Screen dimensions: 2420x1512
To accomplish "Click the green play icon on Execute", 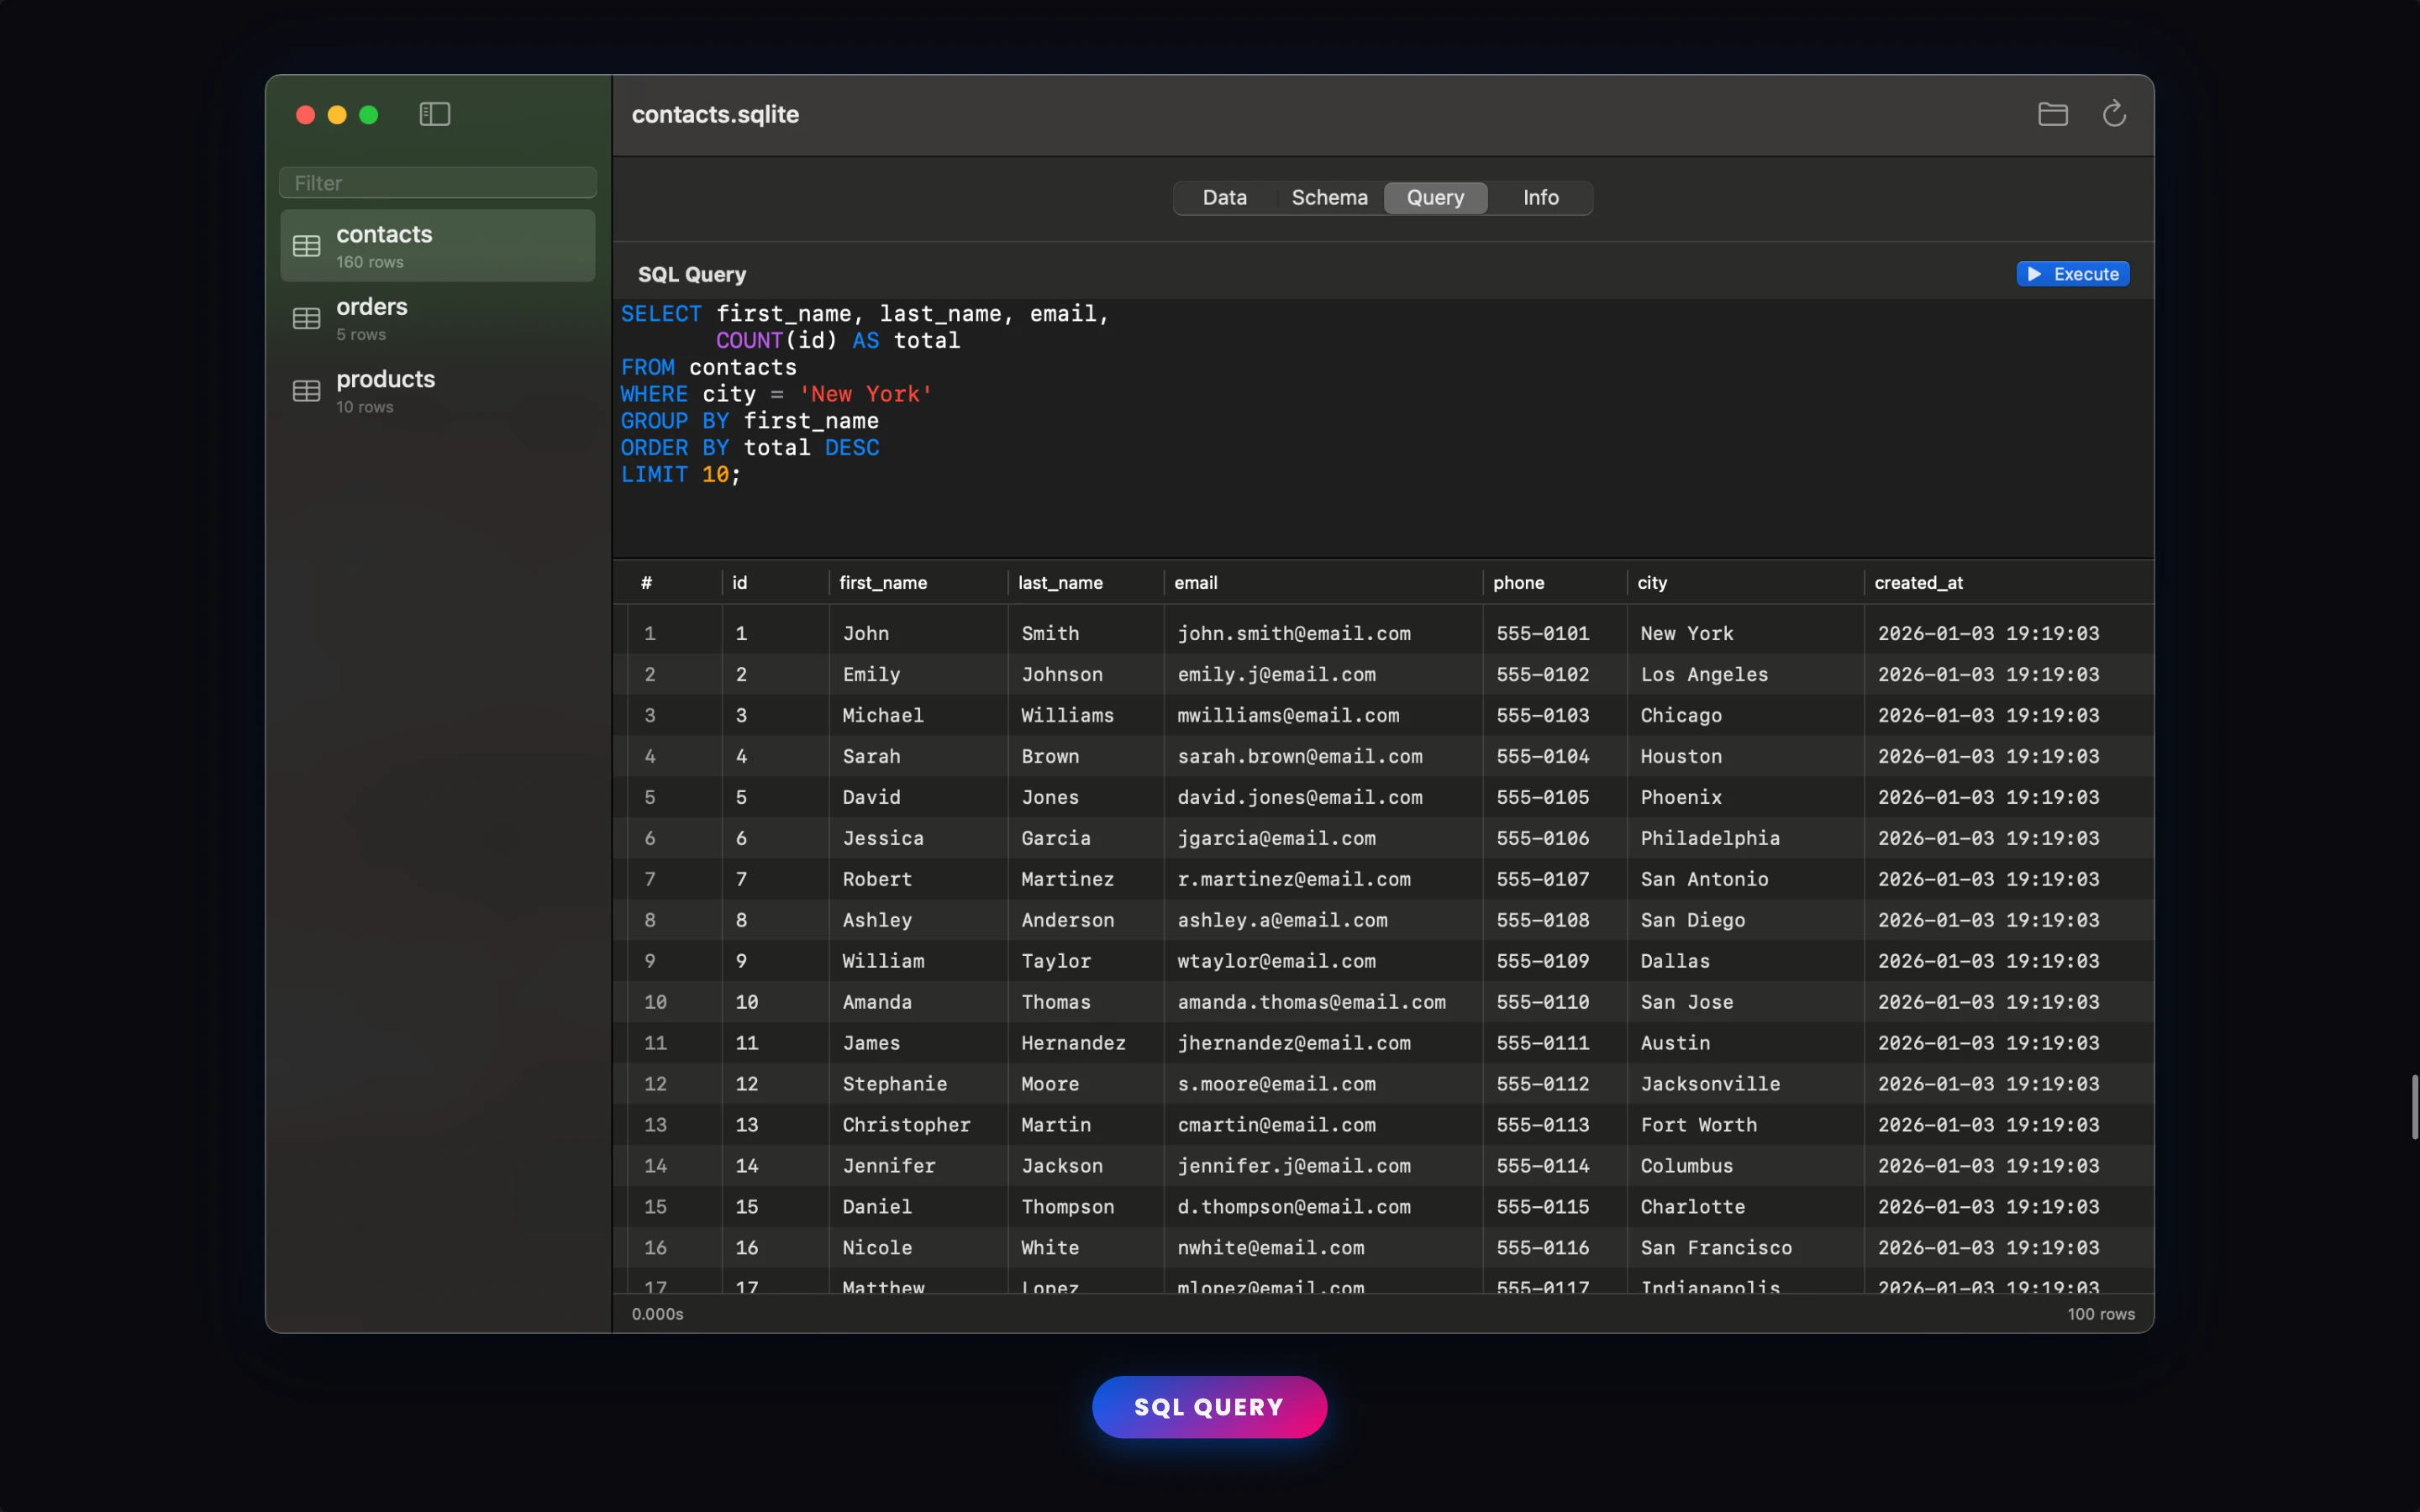I will click(2035, 273).
